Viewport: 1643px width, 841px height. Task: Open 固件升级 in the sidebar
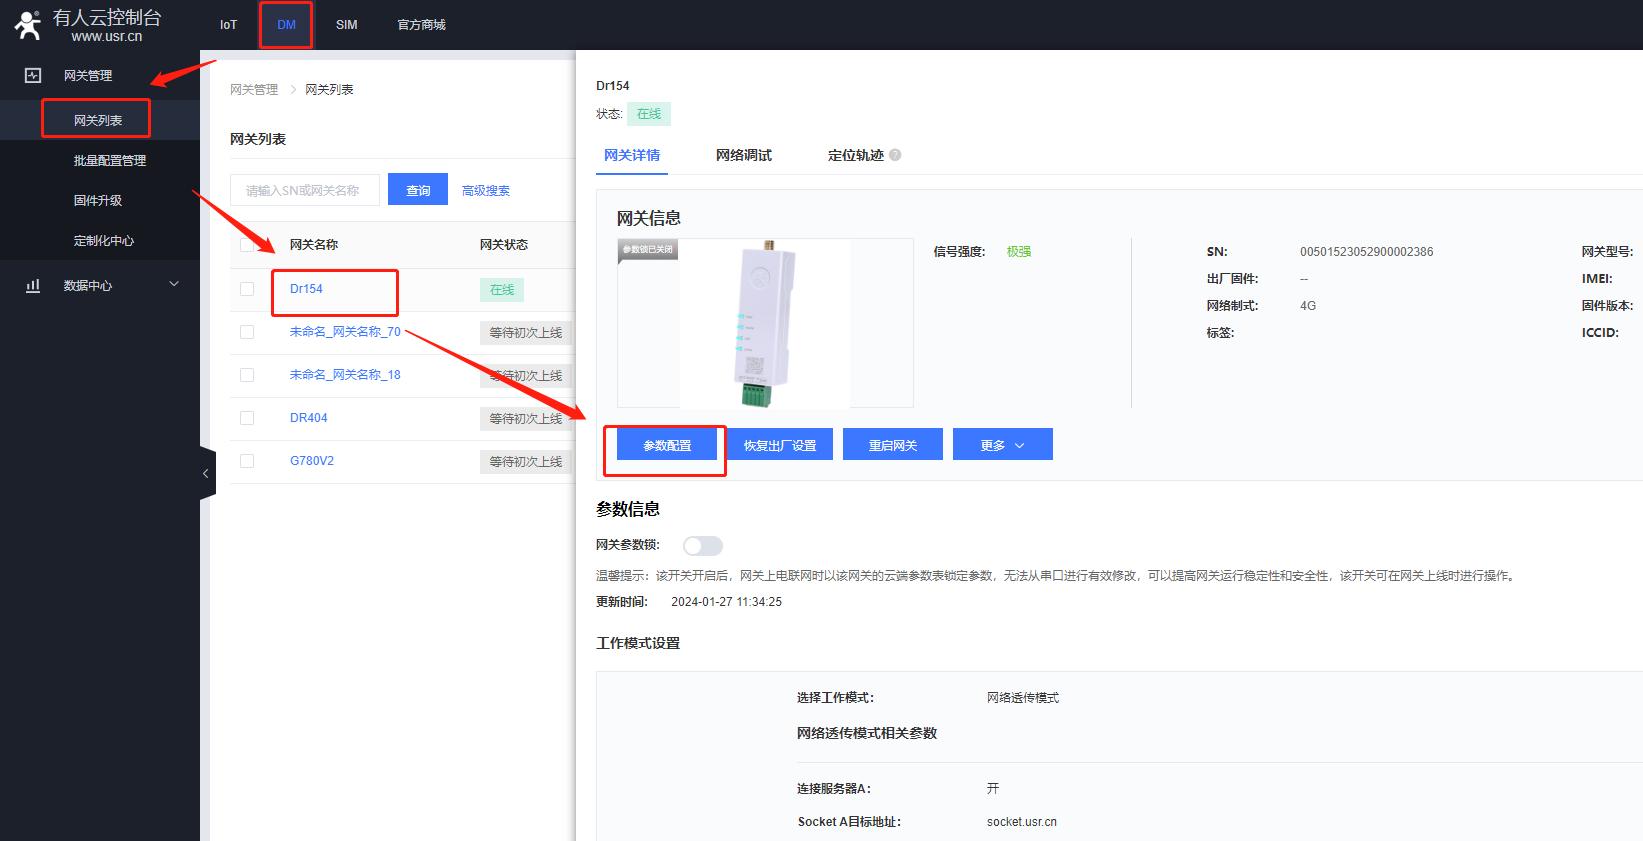tap(98, 200)
